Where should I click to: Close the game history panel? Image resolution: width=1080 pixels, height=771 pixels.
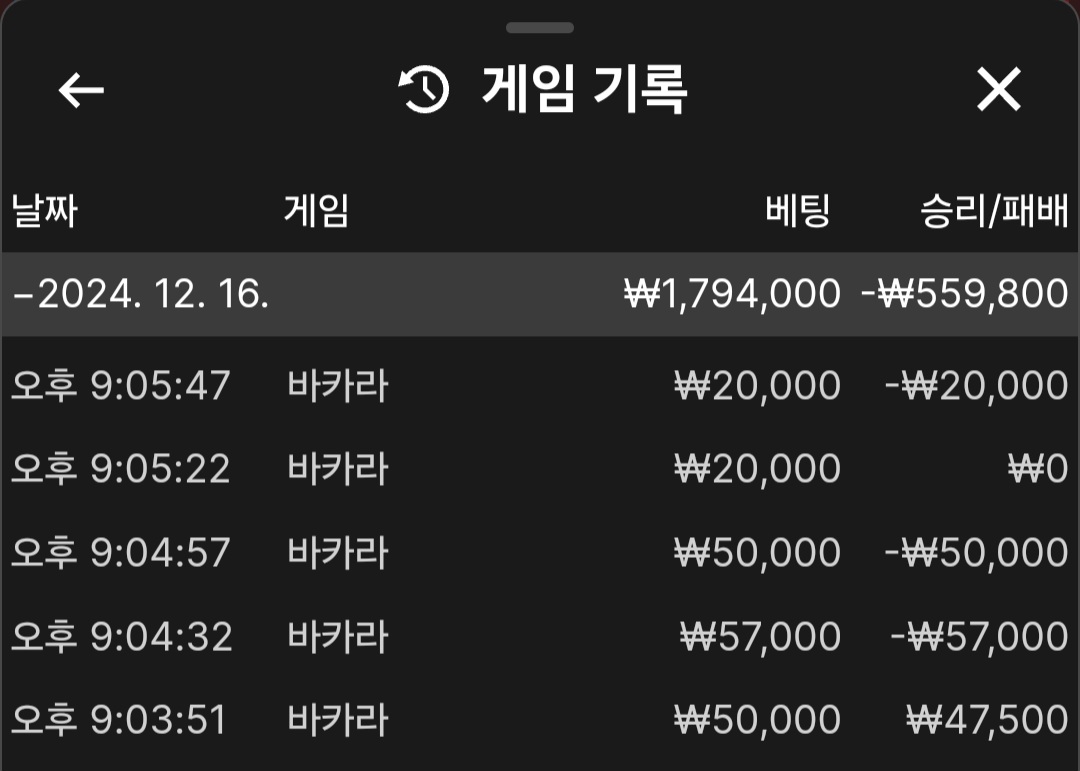click(x=998, y=89)
